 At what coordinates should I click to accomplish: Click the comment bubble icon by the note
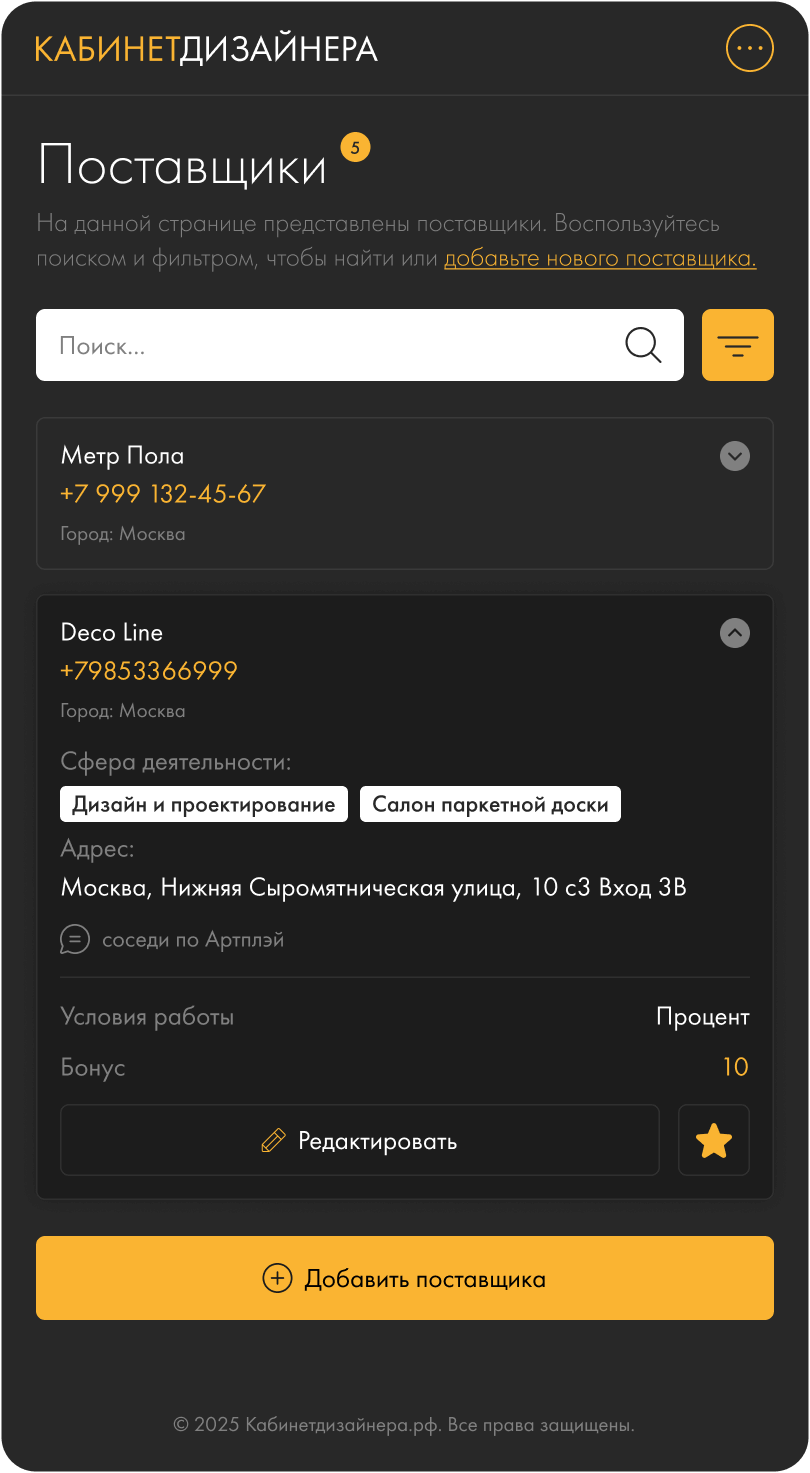(x=75, y=940)
